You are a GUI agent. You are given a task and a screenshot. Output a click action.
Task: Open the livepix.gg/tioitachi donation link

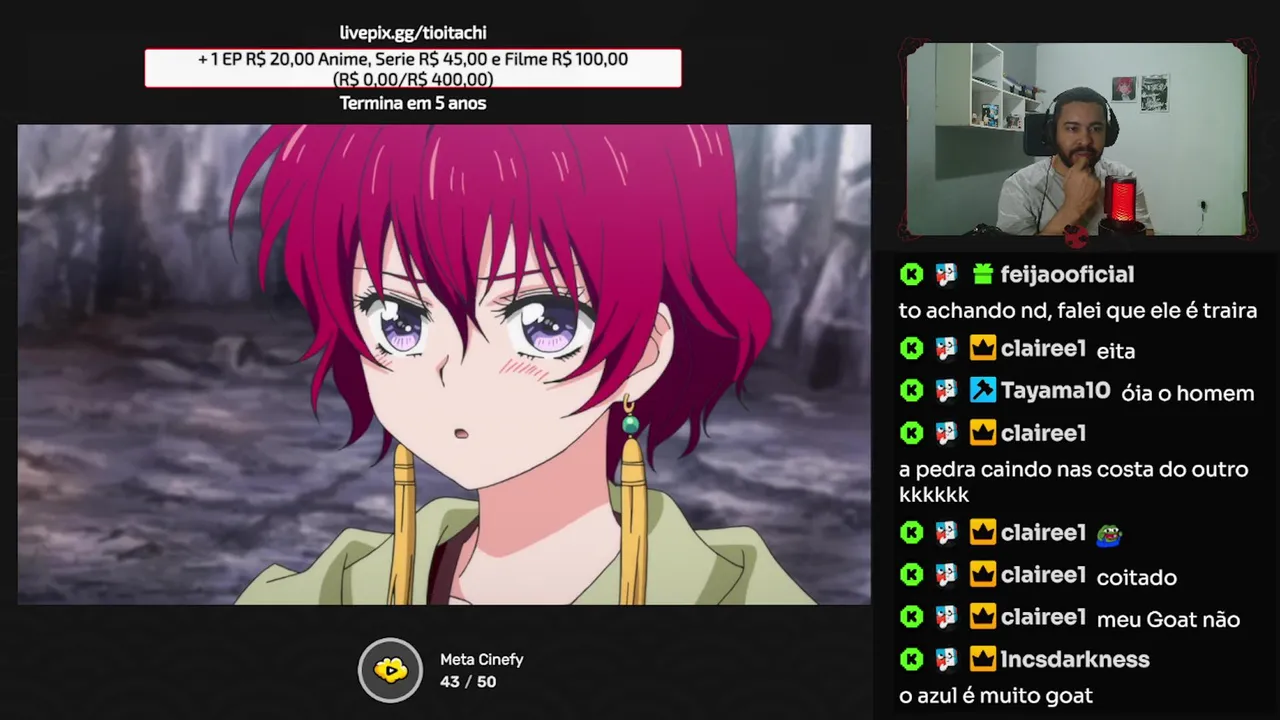pyautogui.click(x=413, y=33)
